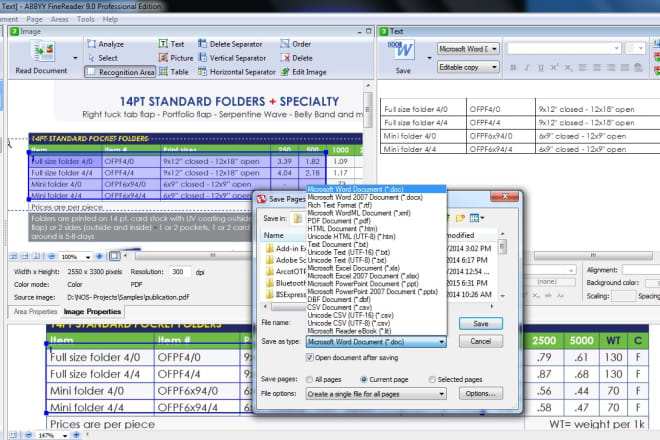Open the Tools menu

point(85,19)
